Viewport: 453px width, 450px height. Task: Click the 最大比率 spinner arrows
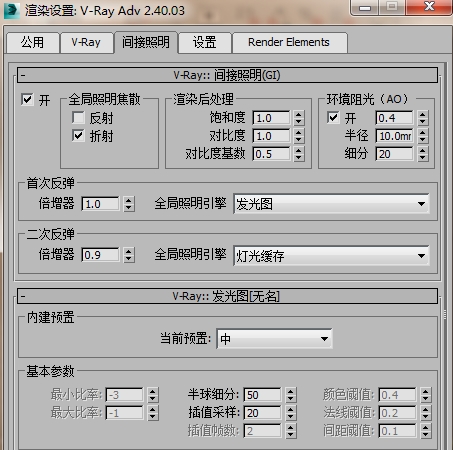tap(153, 413)
